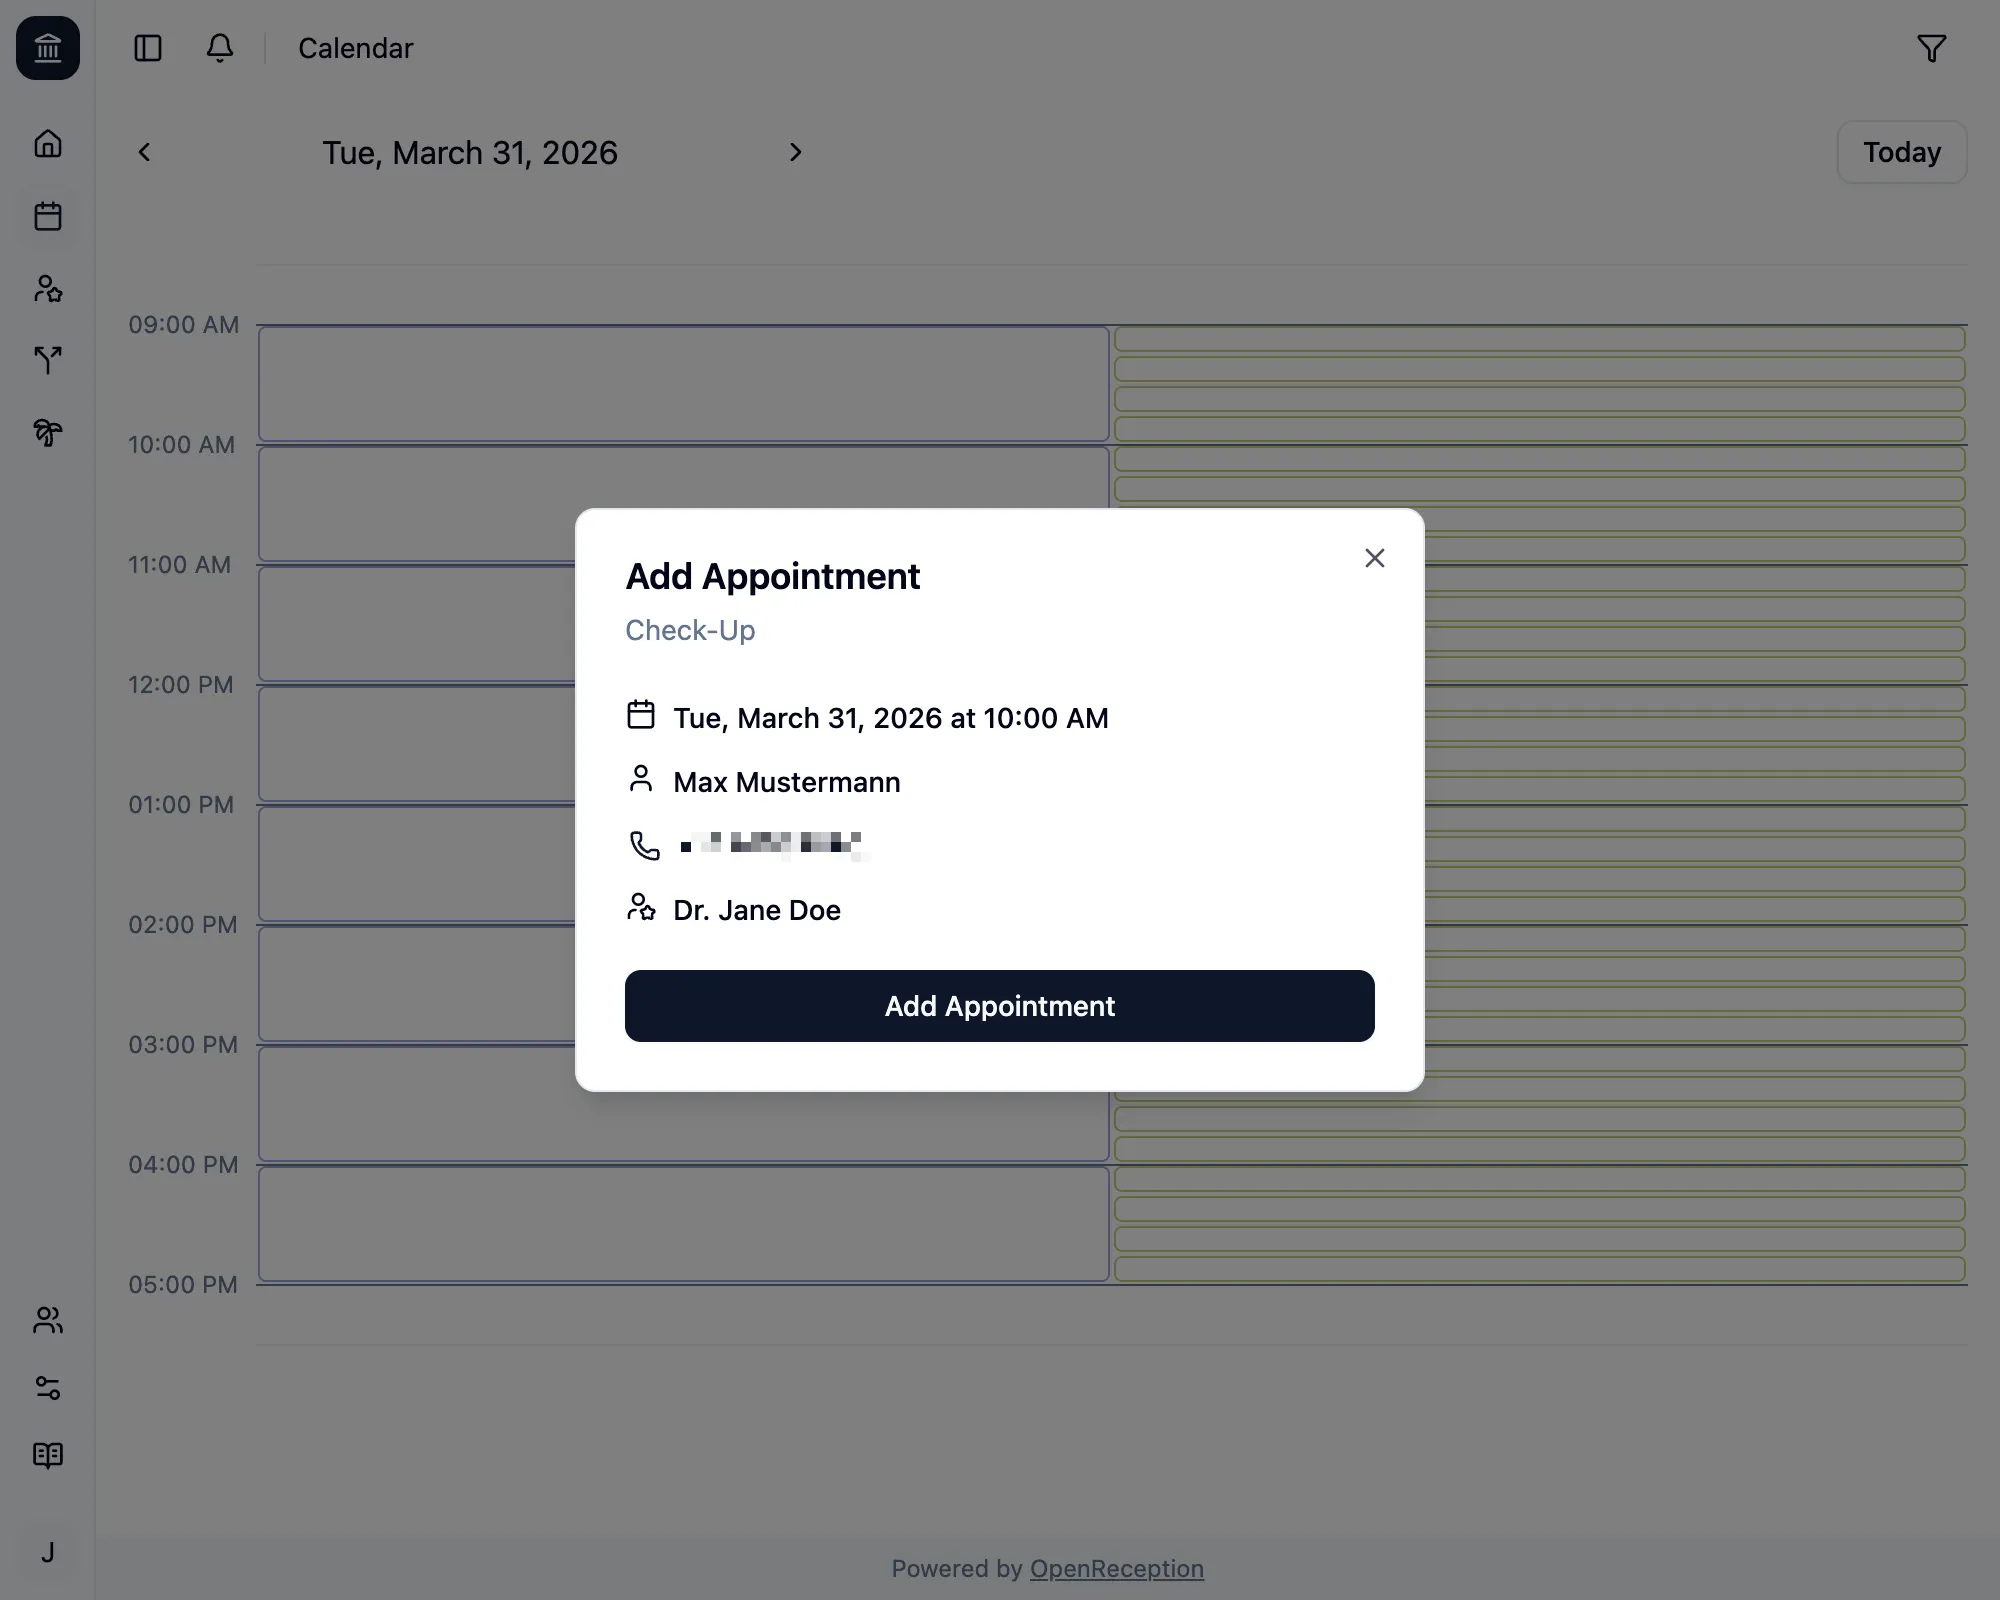Open the settings sliders icon
Viewport: 2000px width, 1600px height.
click(47, 1388)
